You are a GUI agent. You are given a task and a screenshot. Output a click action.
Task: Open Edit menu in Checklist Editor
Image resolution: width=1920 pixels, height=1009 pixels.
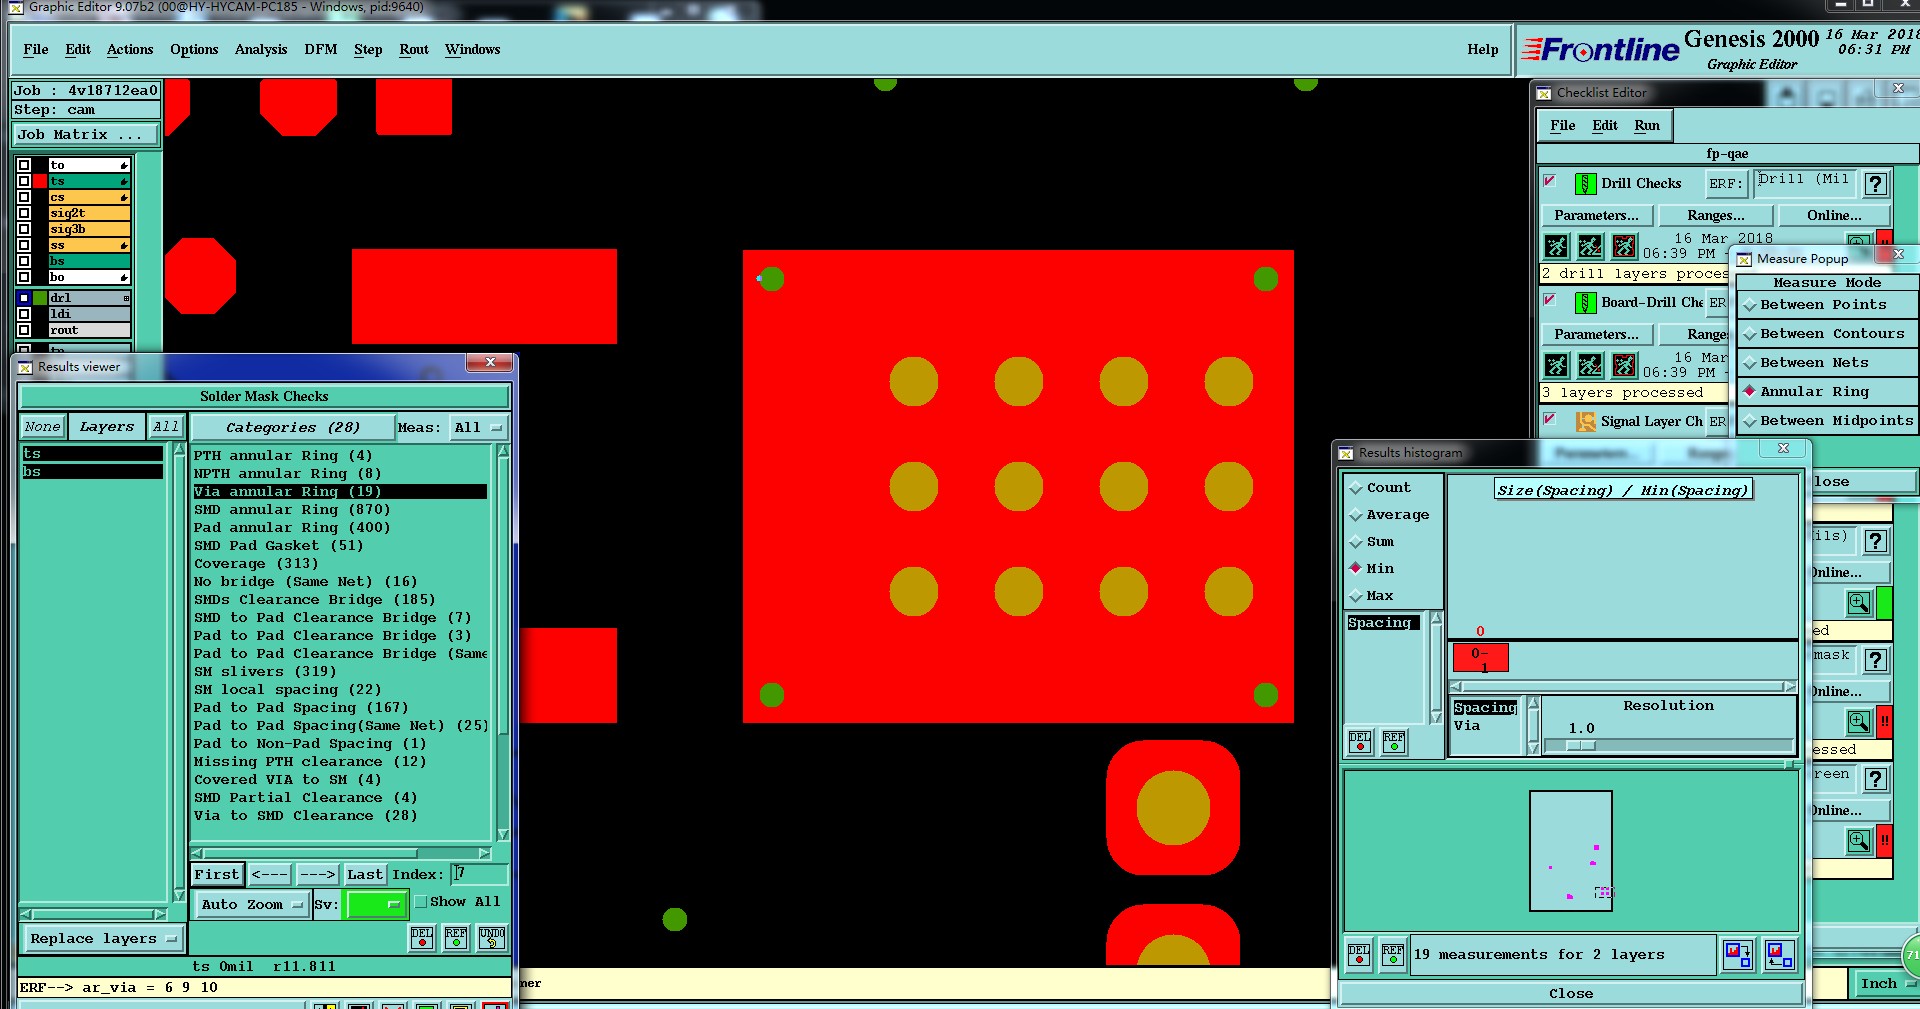(x=1605, y=125)
